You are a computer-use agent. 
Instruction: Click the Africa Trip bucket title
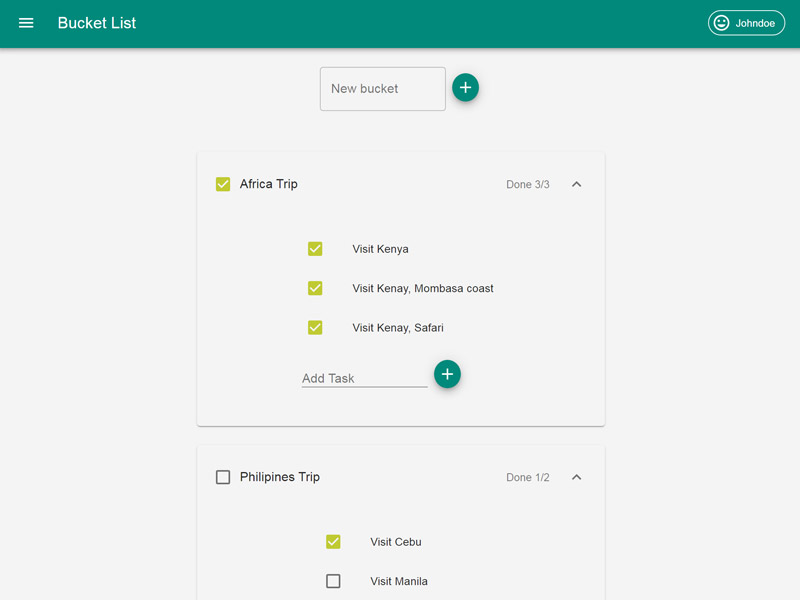tap(269, 184)
